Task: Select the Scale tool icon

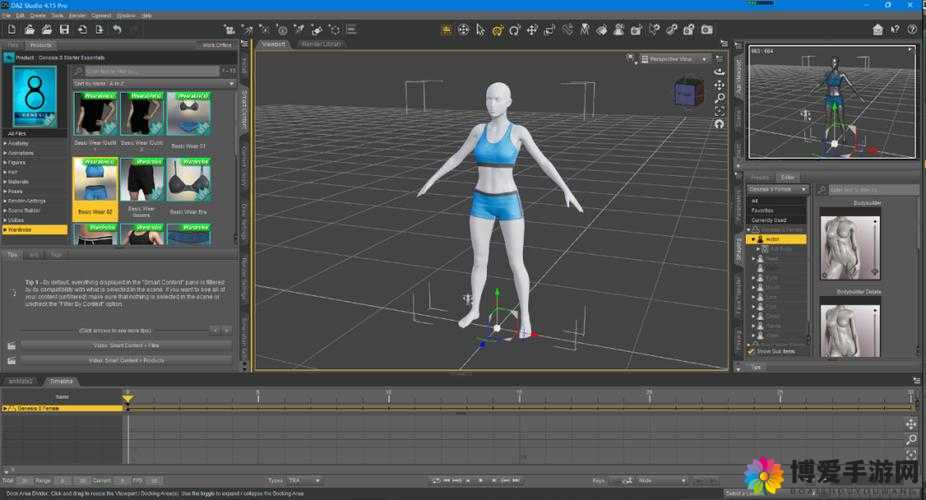Action: point(549,30)
